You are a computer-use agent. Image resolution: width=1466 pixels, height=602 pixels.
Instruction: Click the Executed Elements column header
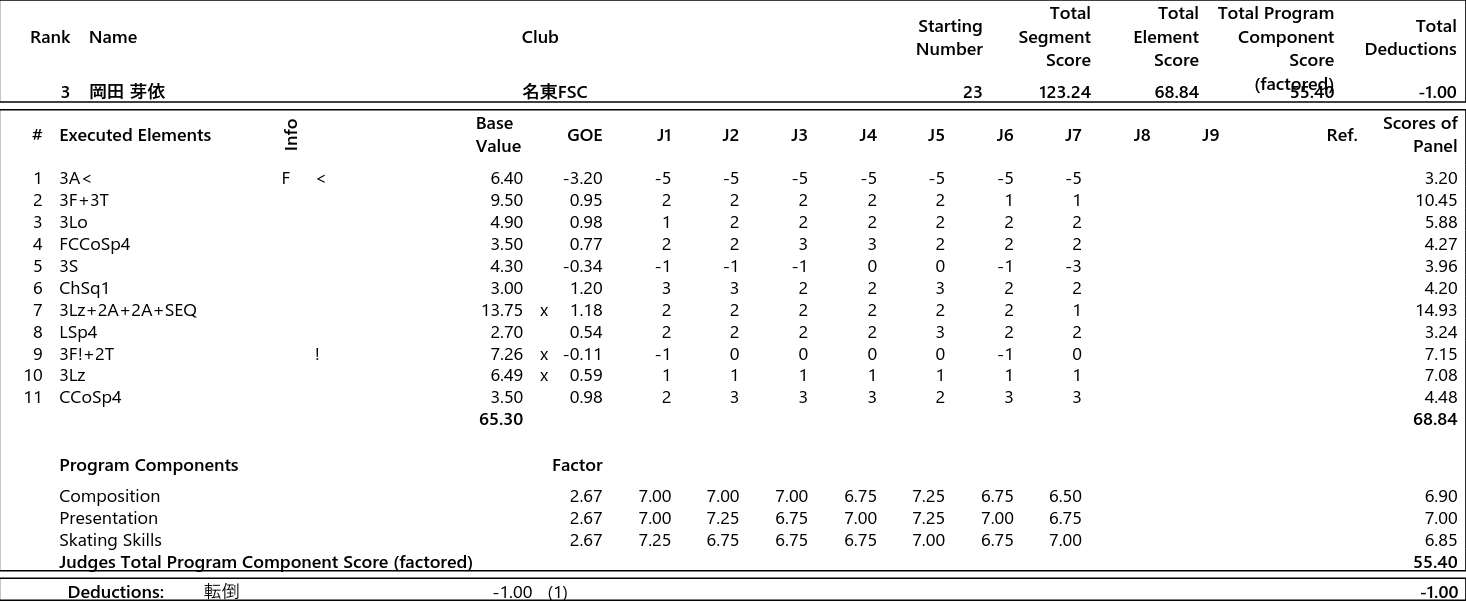[135, 135]
